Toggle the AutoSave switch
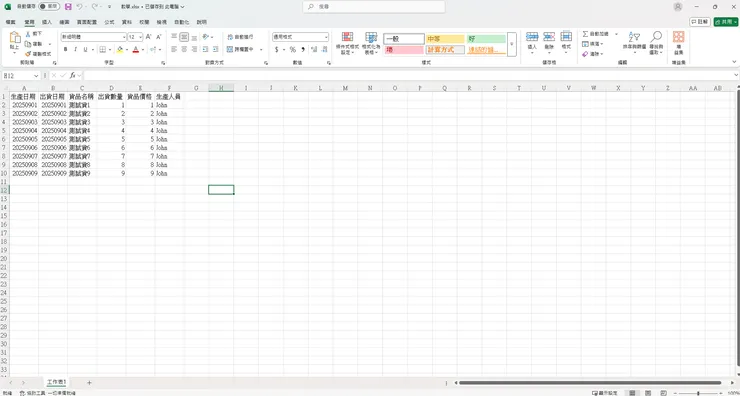This screenshot has width=740, height=396. pos(49,7)
